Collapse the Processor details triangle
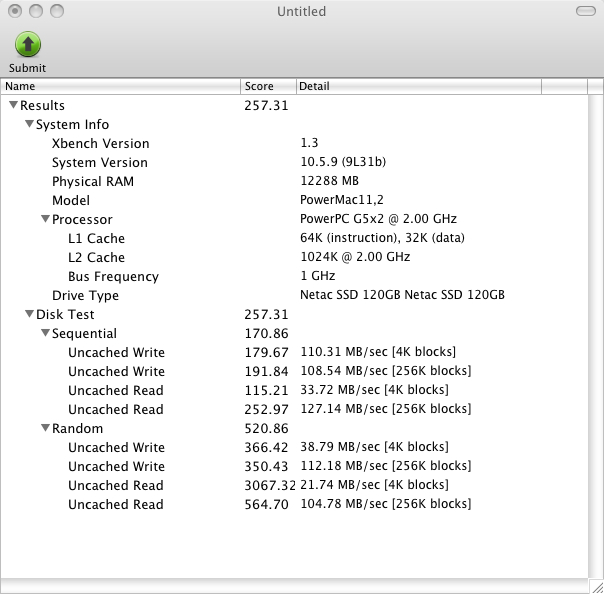604x594 pixels. pos(45,219)
